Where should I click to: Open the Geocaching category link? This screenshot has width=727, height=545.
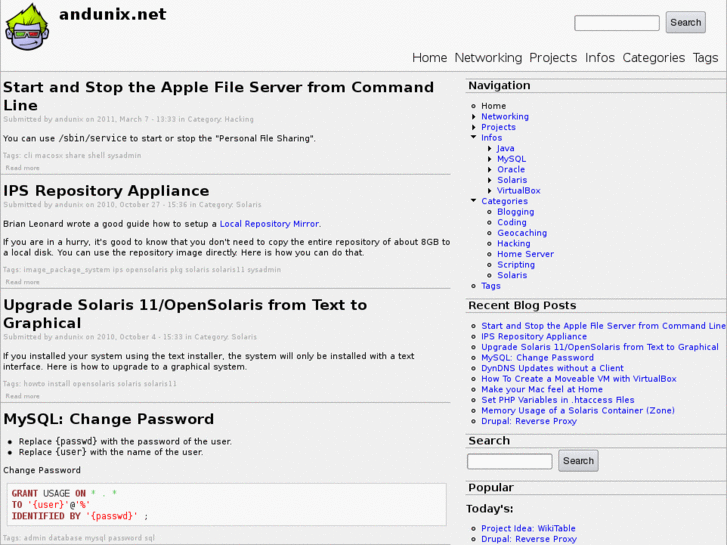(x=522, y=233)
